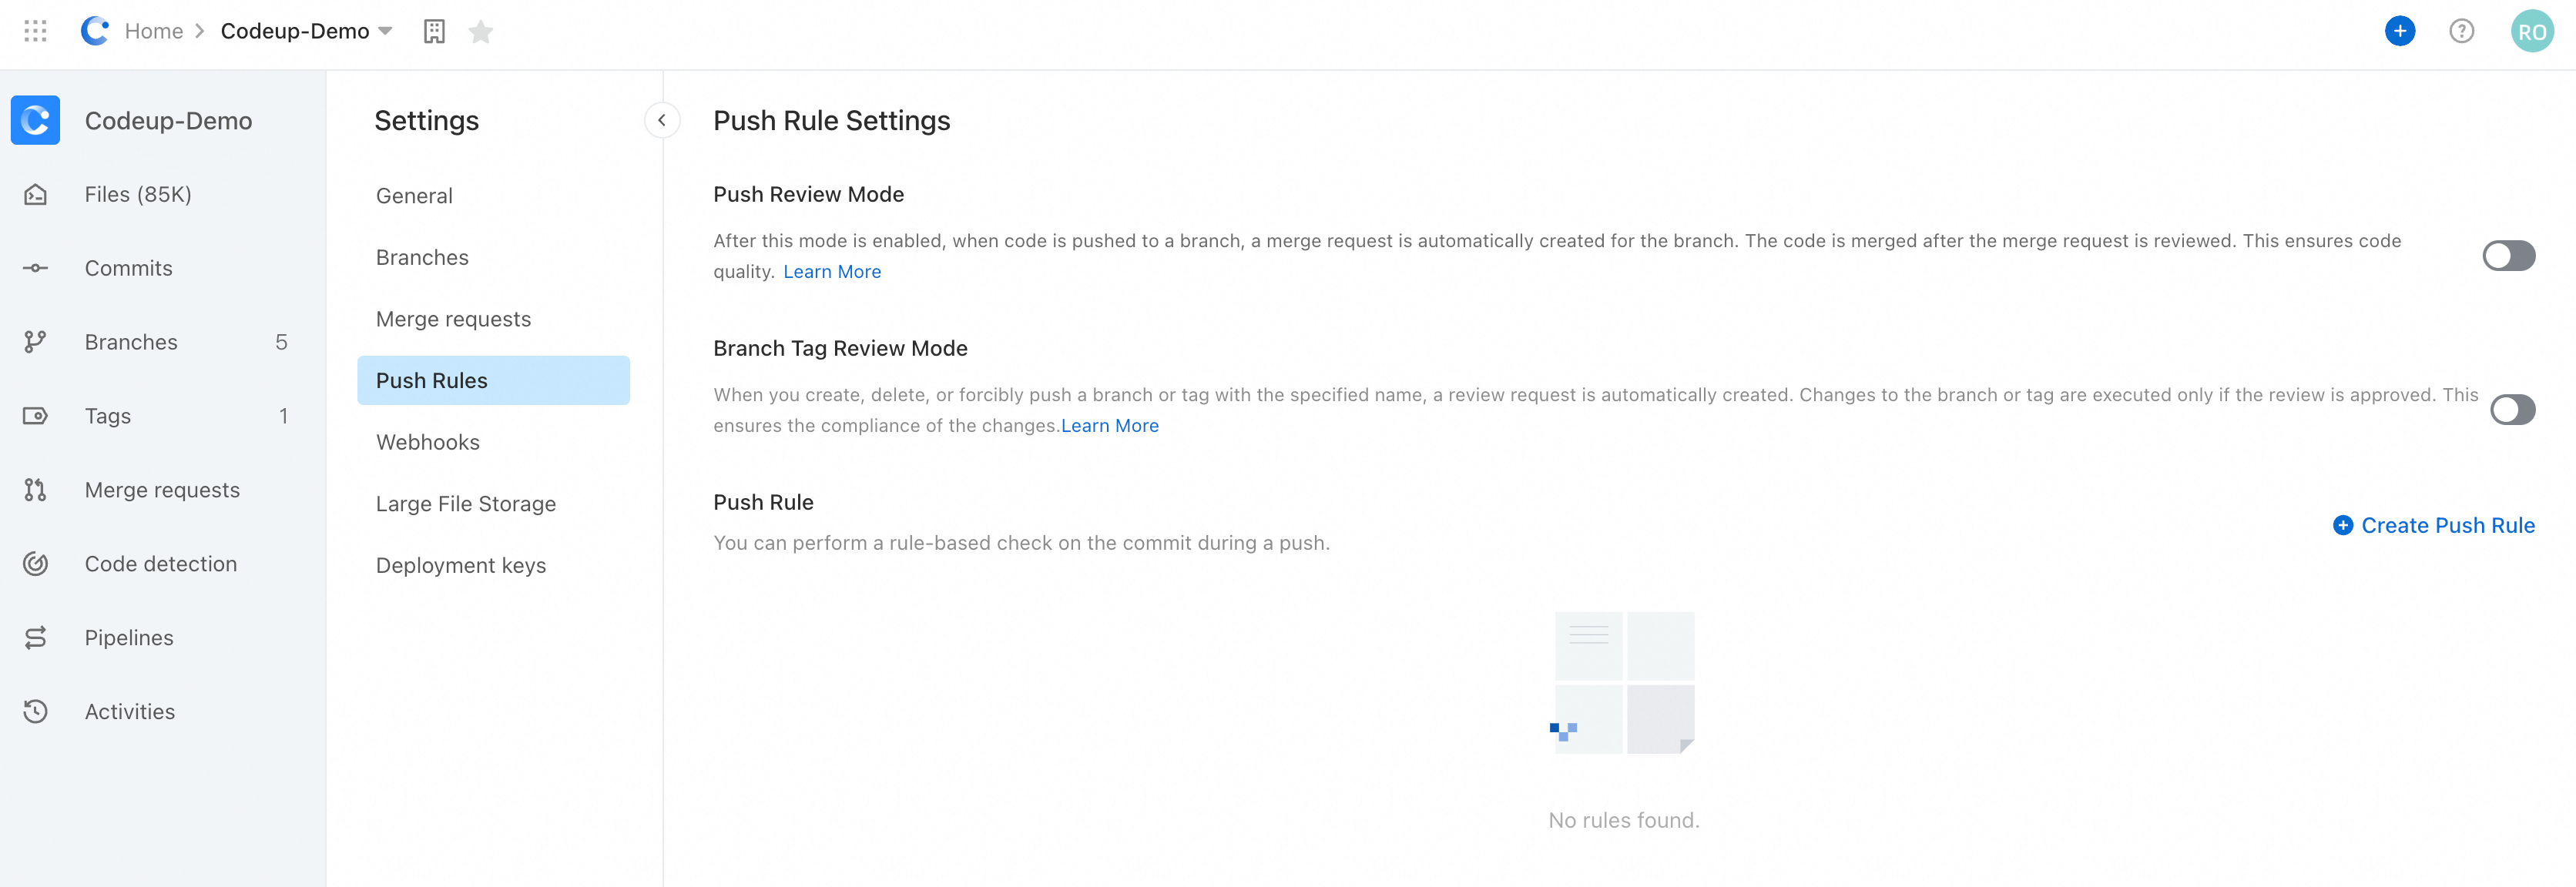The width and height of the screenshot is (2576, 887).
Task: Star the Codeup-Demo repository
Action: [481, 32]
